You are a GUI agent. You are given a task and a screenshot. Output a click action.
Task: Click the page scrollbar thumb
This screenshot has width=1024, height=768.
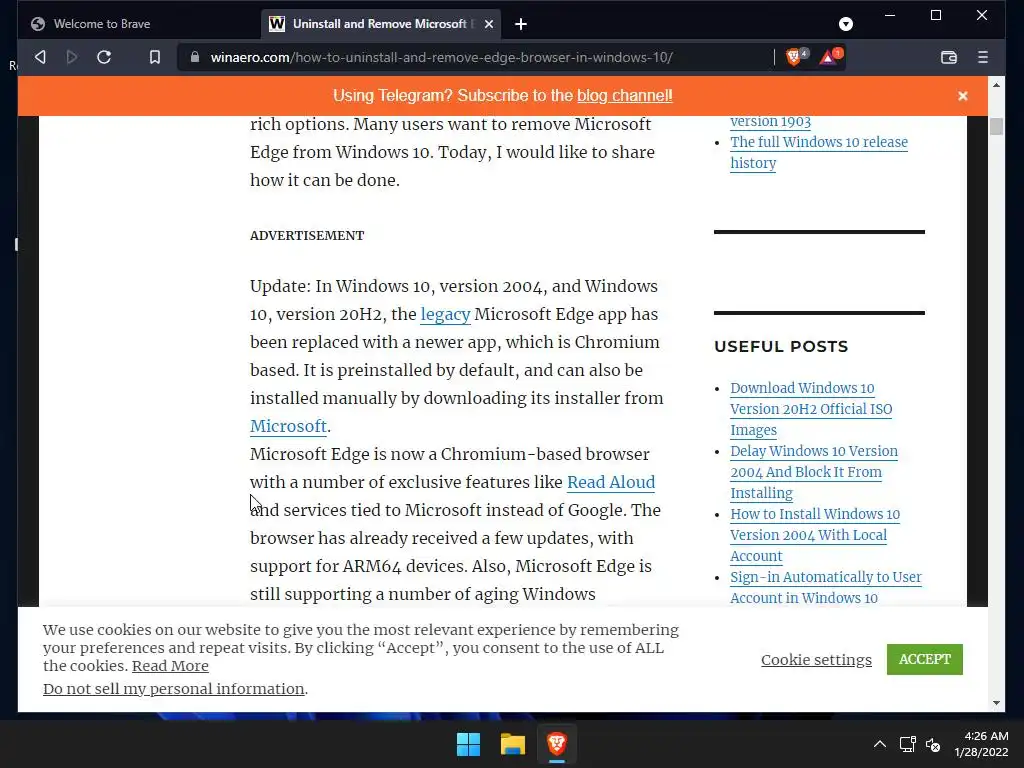click(x=996, y=126)
